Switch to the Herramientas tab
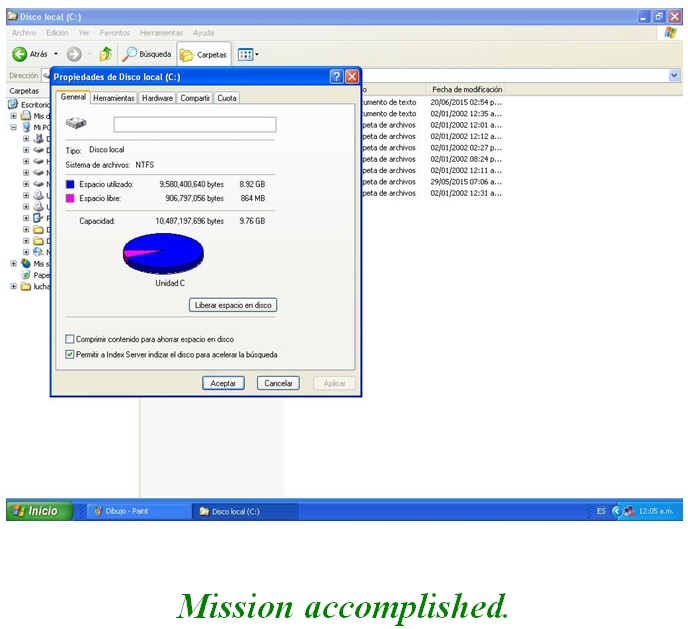Viewport: 688px width, 629px height. tap(114, 98)
